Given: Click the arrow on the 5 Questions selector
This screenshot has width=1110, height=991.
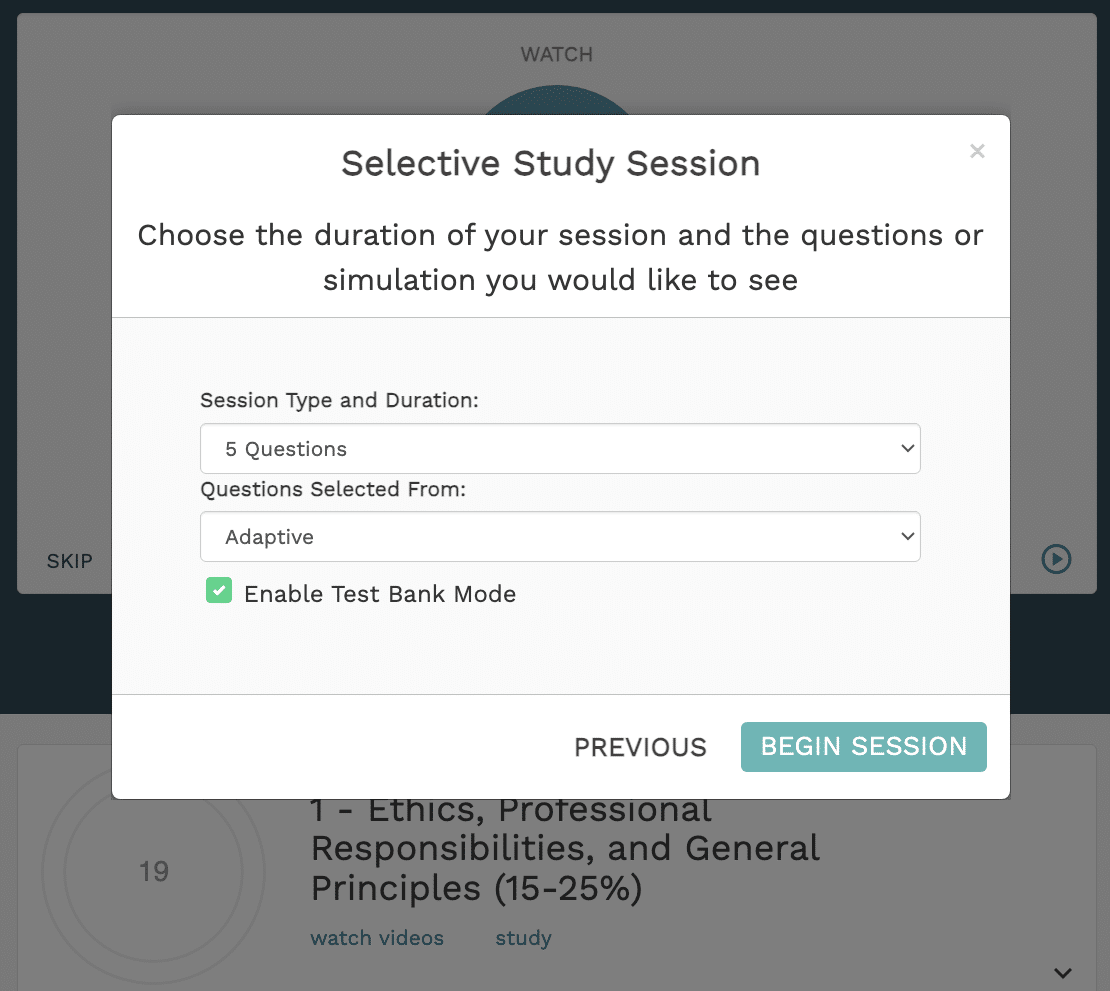Looking at the screenshot, I should [907, 449].
